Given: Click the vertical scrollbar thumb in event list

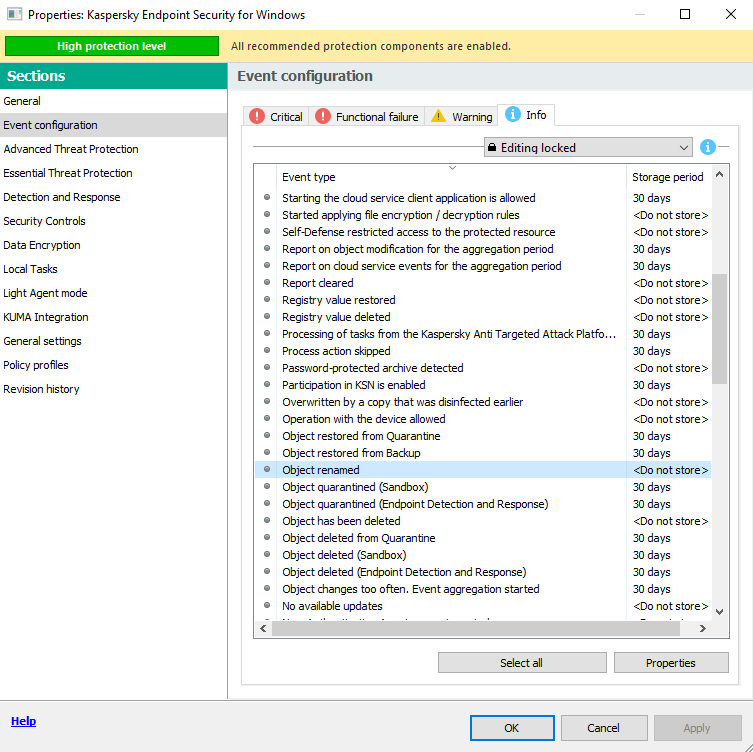Looking at the screenshot, I should pyautogui.click(x=719, y=329).
